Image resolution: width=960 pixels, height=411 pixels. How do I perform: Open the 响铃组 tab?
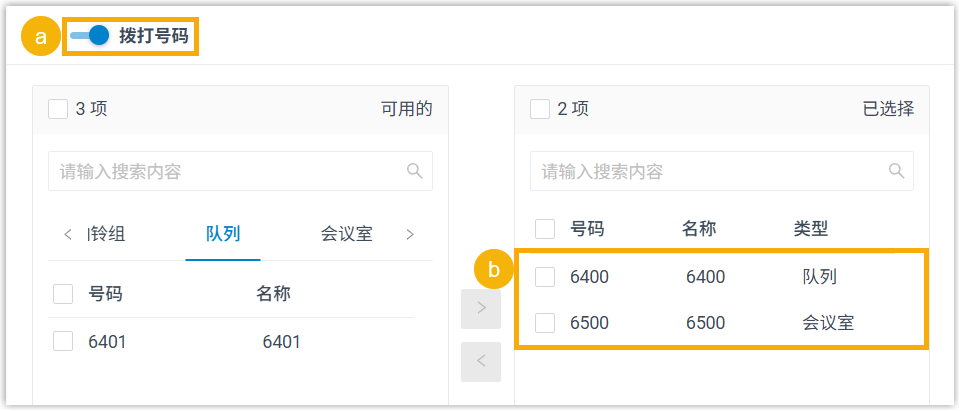click(x=107, y=234)
